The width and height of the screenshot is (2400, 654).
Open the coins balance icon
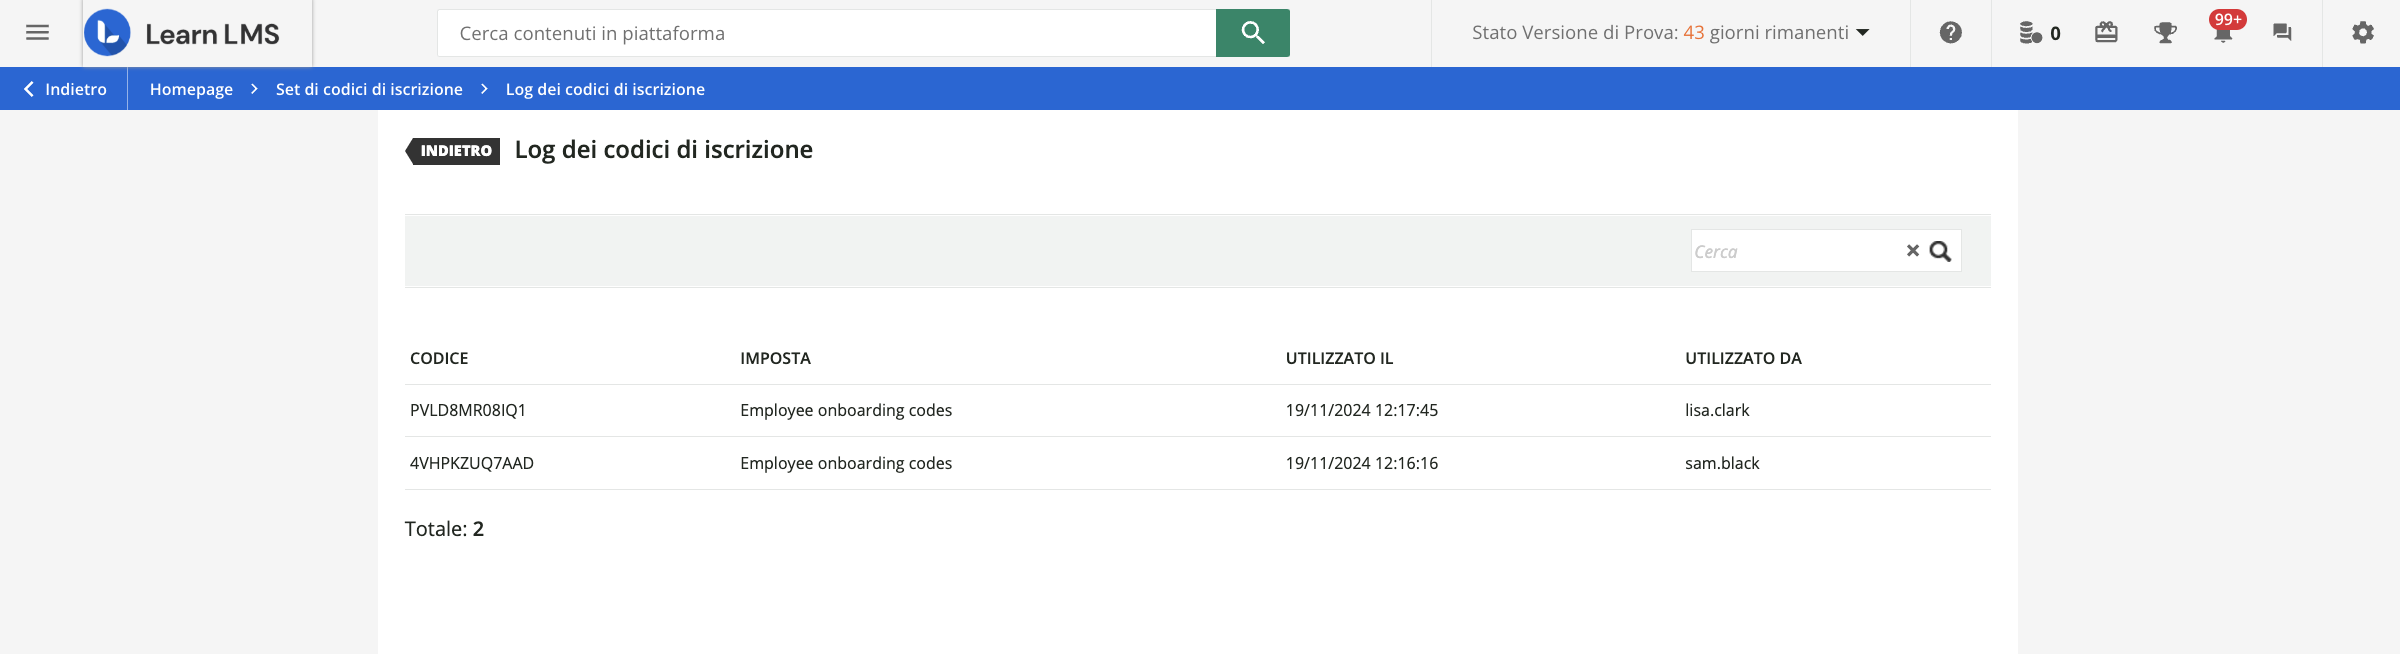2038,33
